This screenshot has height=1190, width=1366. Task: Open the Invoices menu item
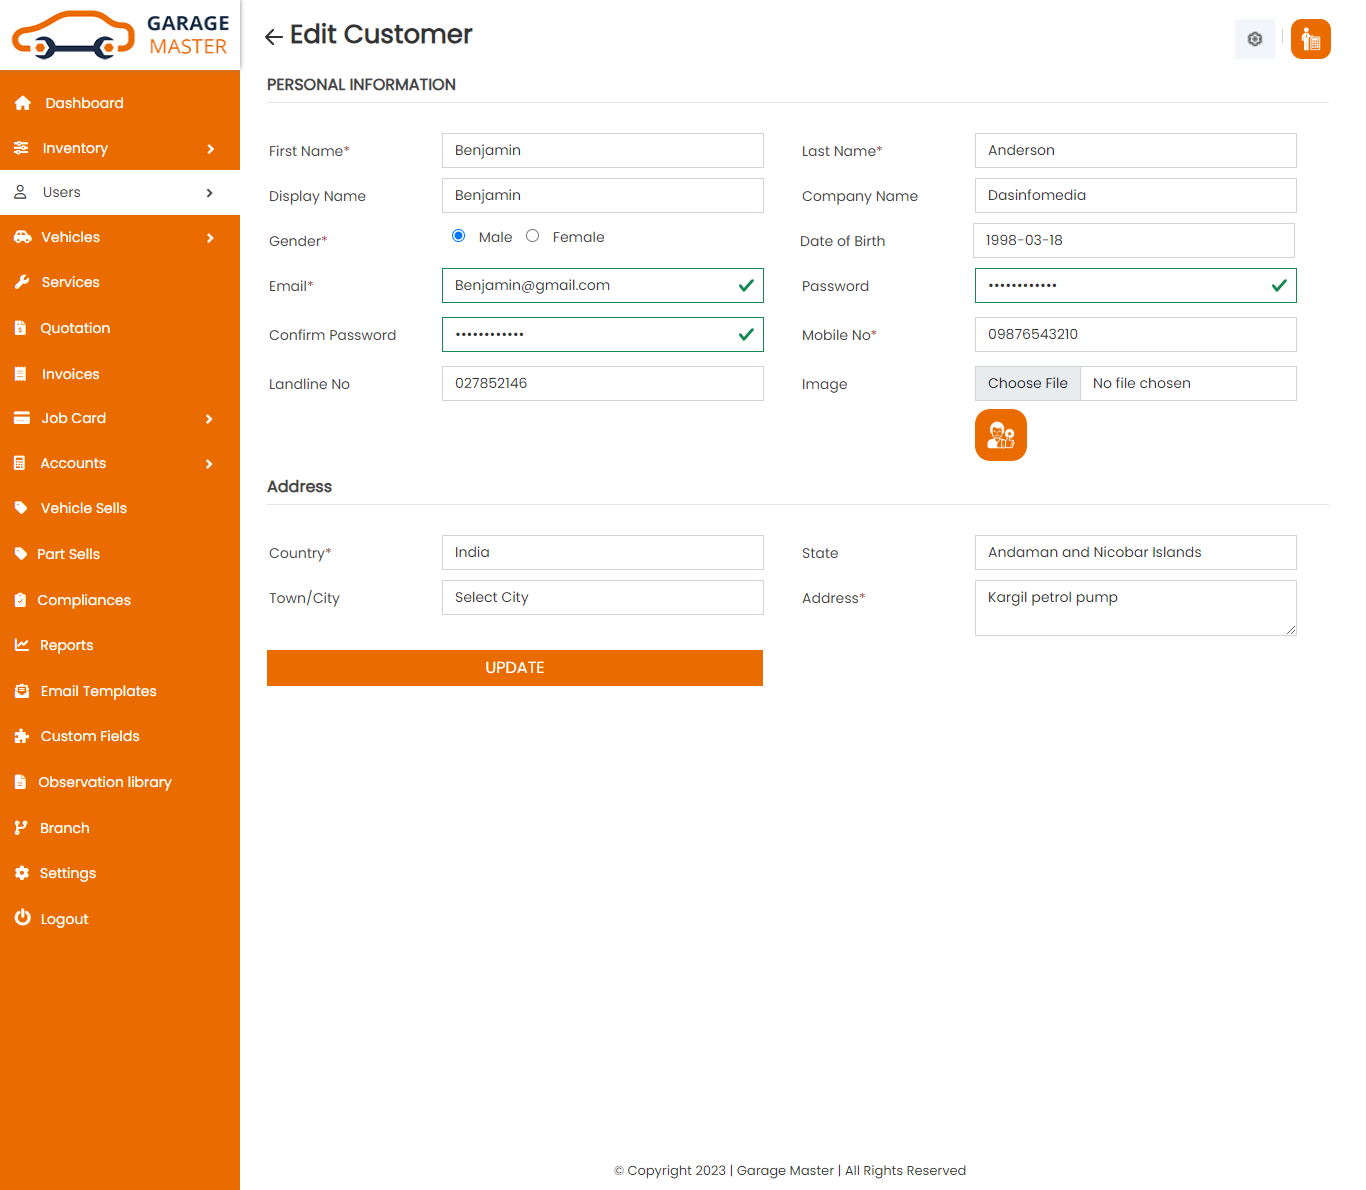(x=70, y=374)
